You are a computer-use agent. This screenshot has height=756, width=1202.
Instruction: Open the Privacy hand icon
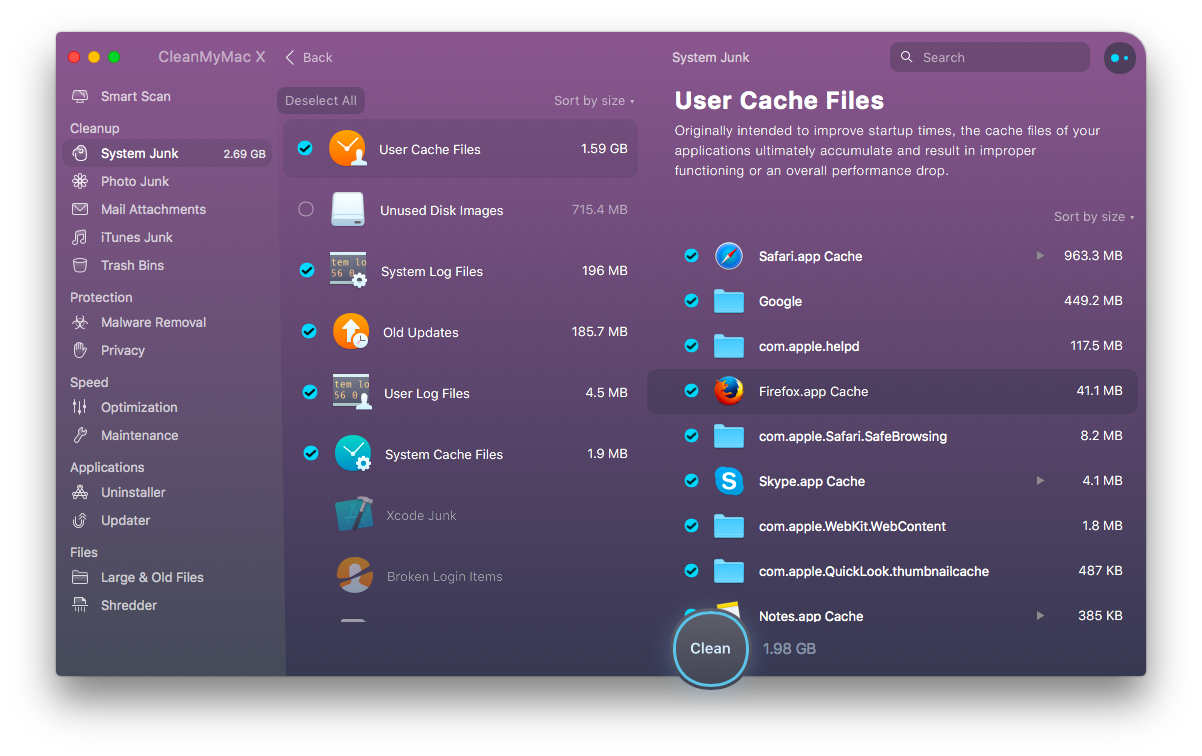coord(80,351)
